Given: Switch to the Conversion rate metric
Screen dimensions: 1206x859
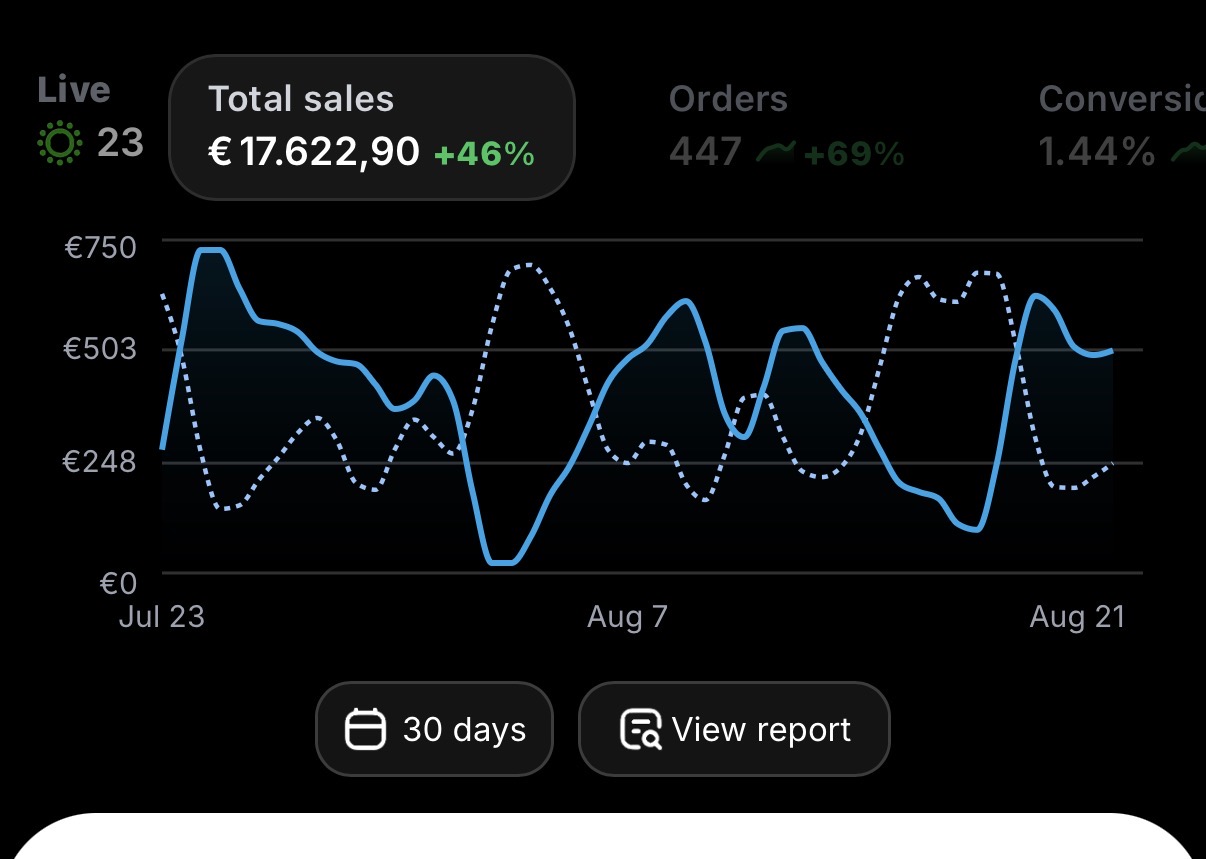Looking at the screenshot, I should click(1122, 127).
